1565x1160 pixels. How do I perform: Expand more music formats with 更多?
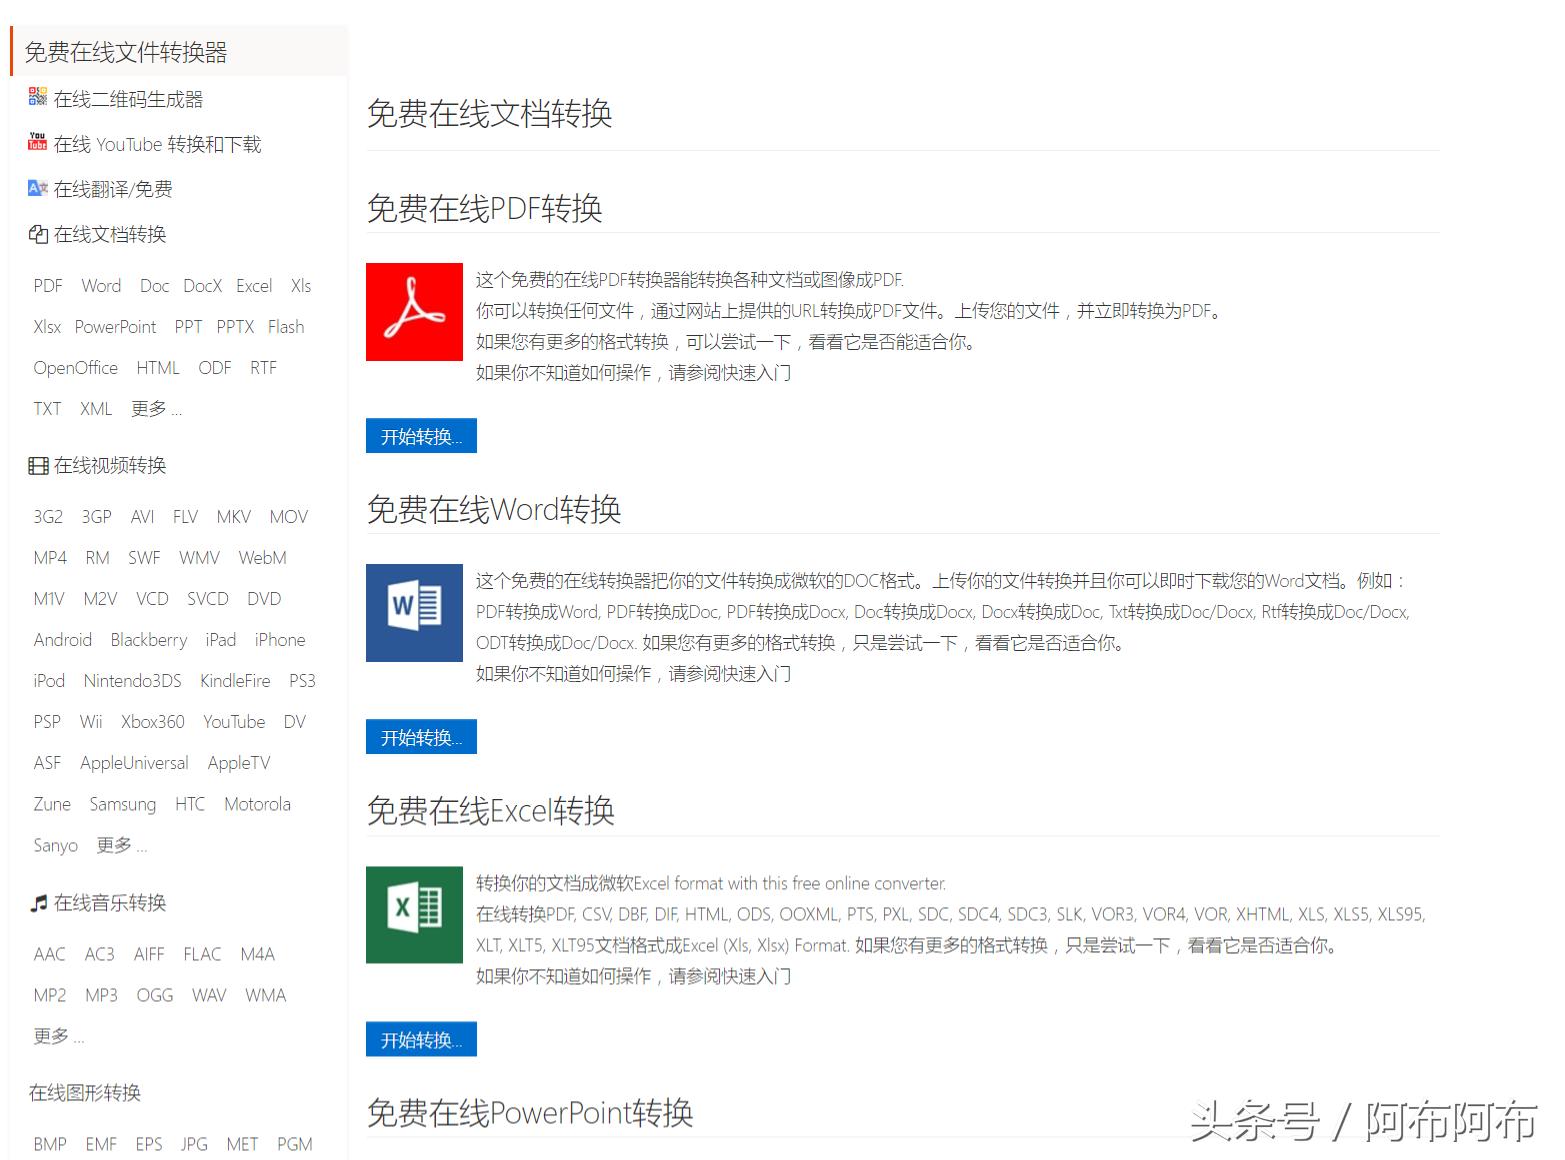click(55, 1035)
